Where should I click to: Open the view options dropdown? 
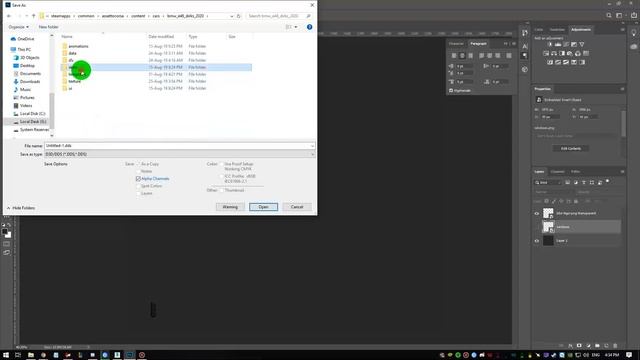(296, 27)
